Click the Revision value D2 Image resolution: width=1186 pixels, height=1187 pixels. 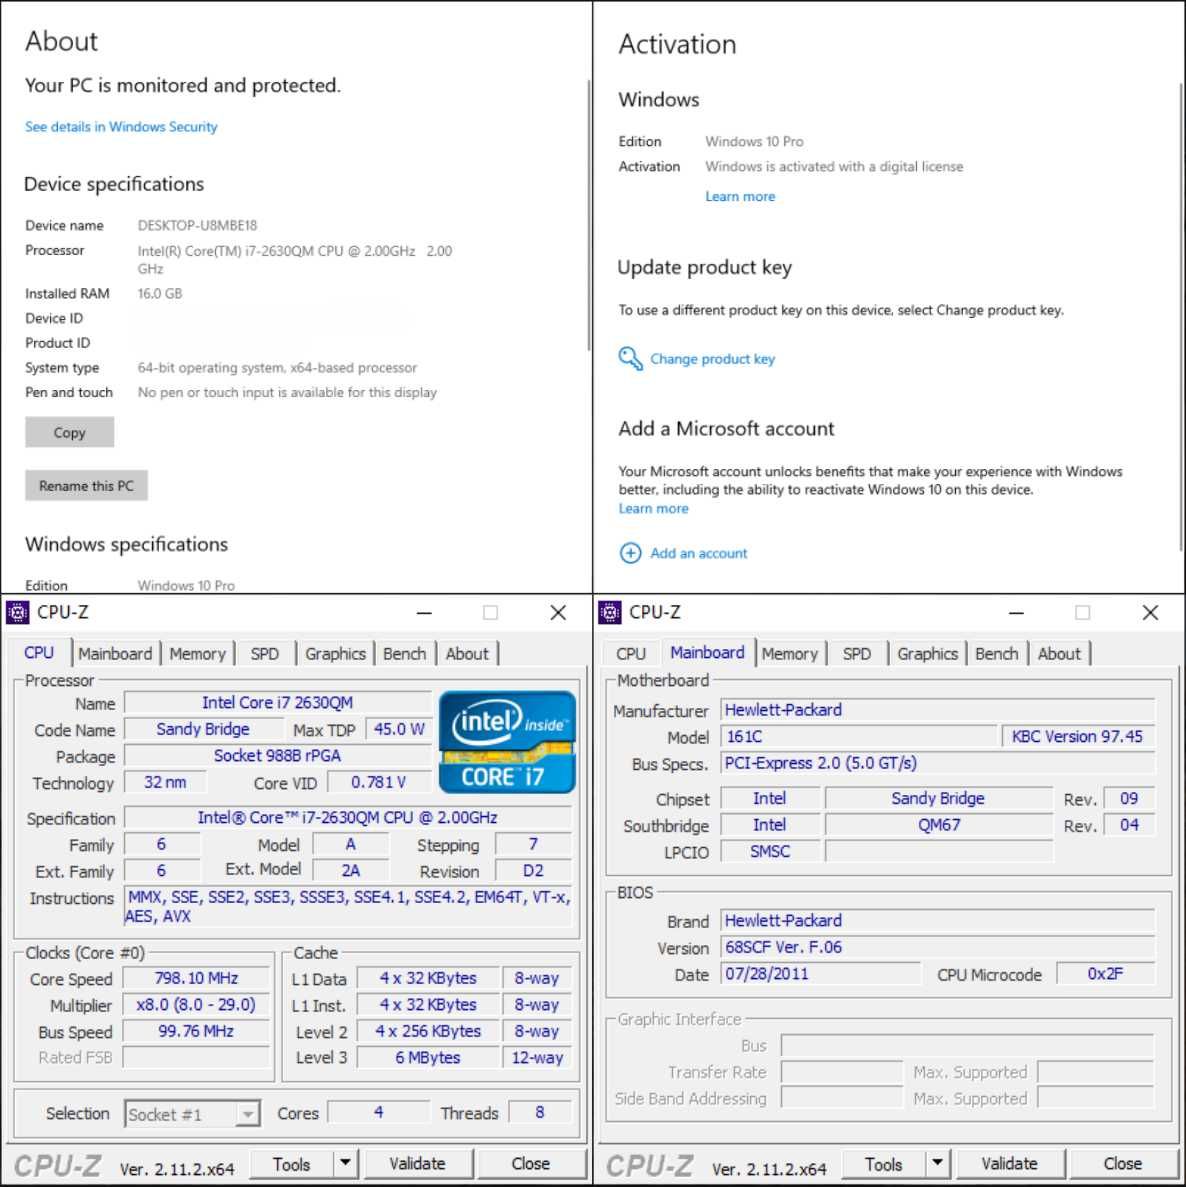(x=534, y=871)
